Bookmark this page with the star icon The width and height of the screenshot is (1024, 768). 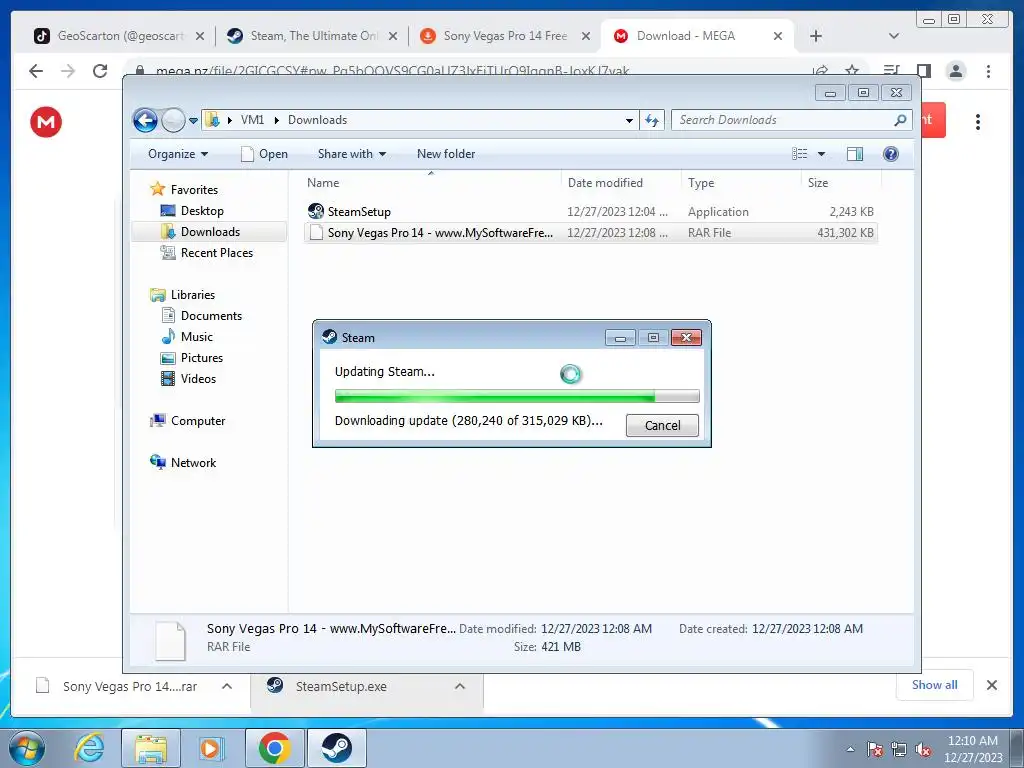(x=852, y=71)
